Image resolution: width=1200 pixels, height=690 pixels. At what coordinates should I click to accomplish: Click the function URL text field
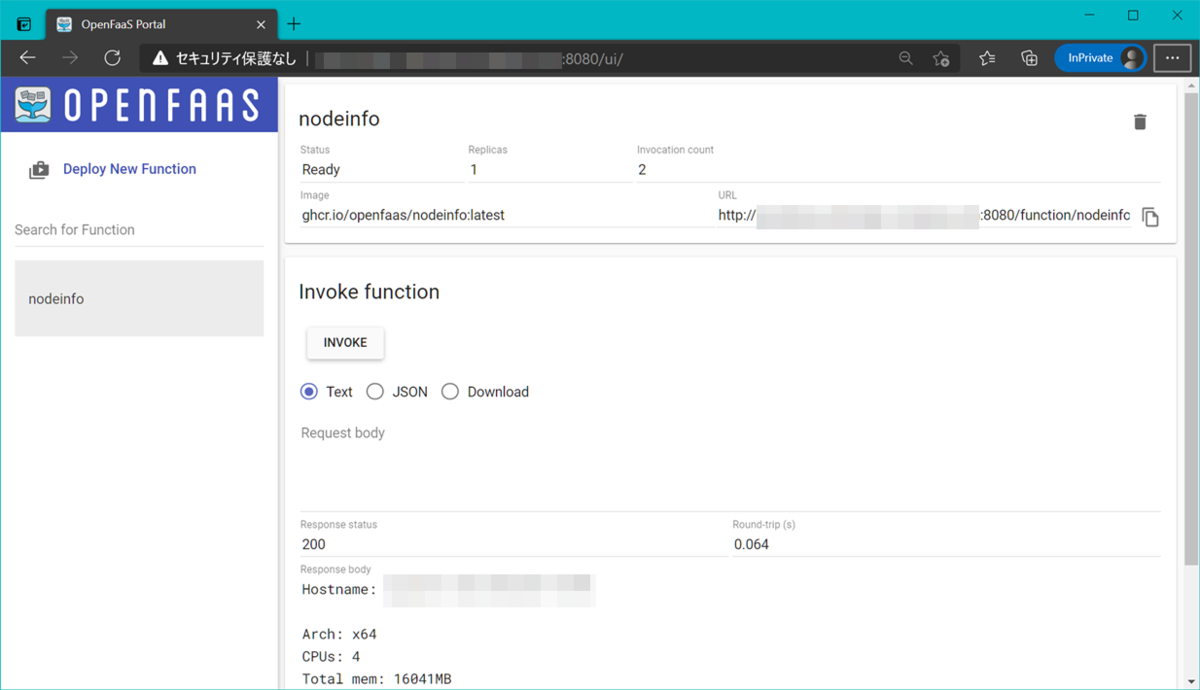click(924, 215)
